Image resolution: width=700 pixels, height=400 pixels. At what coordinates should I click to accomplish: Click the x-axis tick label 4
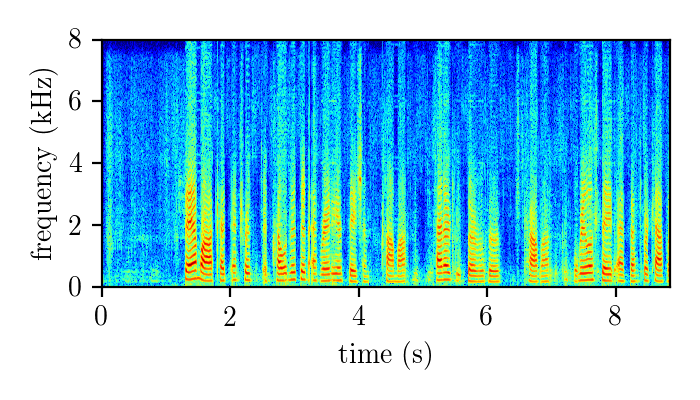[x=358, y=317]
